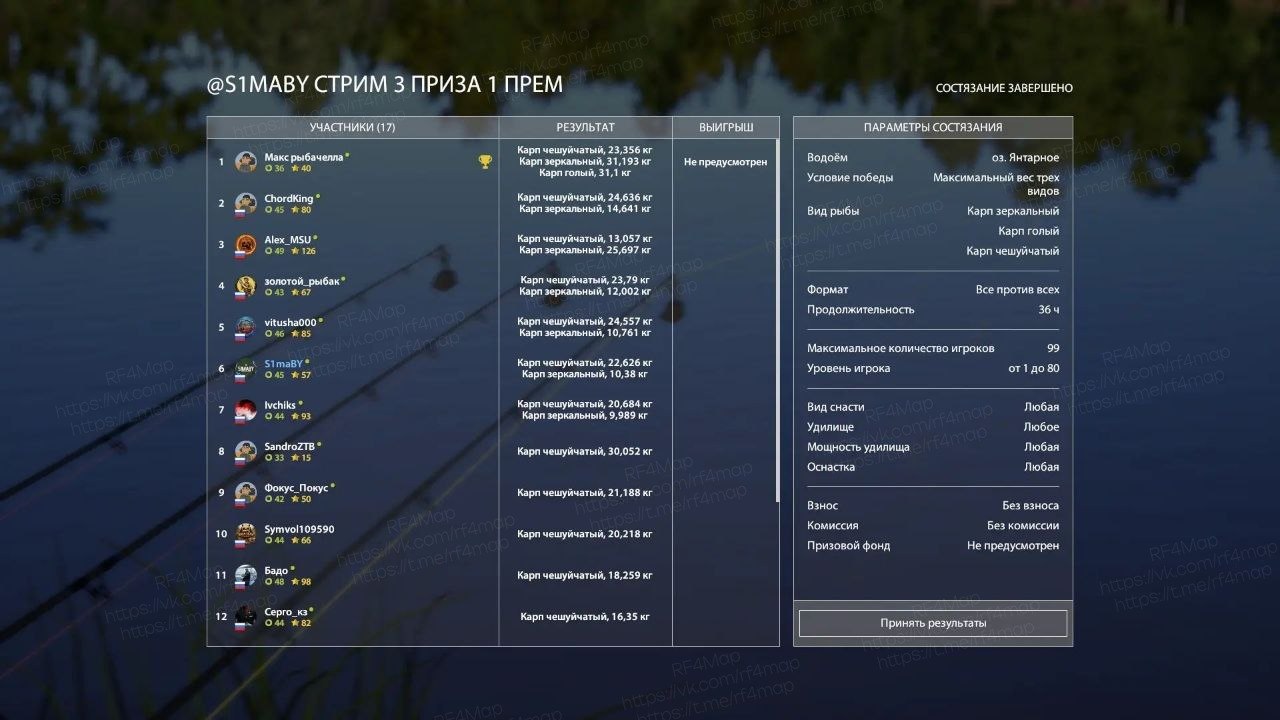Click Не предусмотрен in the ВЫИГРЫШ column
This screenshot has width=1280, height=720.
pos(726,162)
